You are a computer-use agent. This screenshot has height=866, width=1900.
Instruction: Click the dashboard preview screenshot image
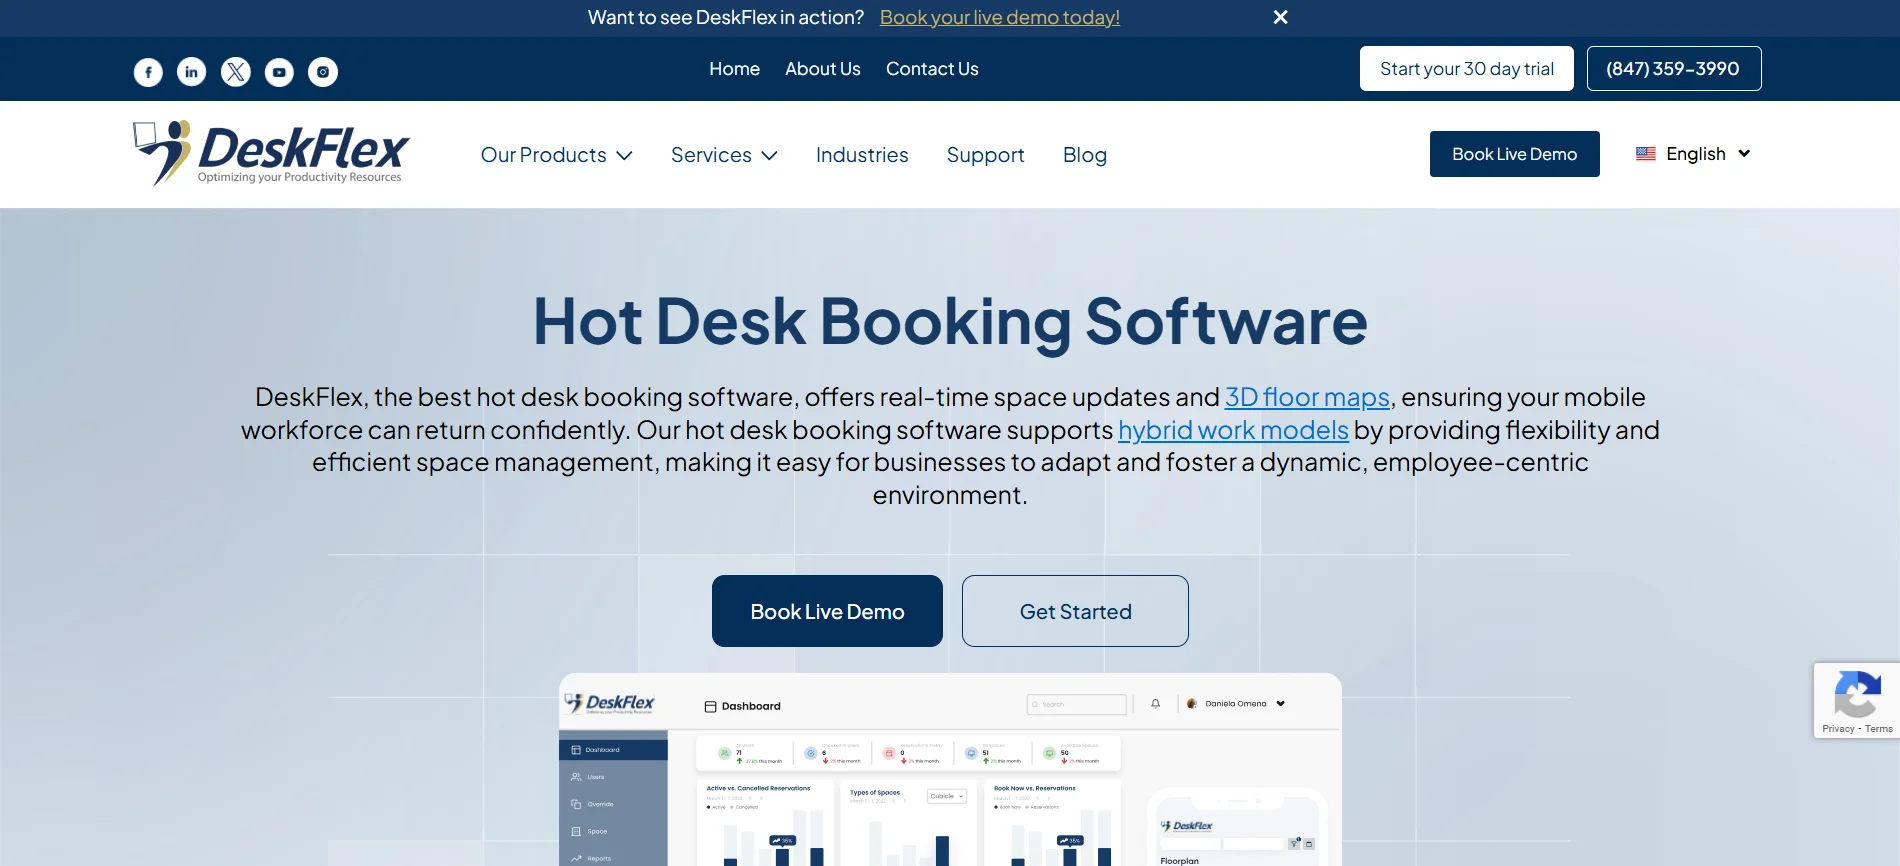click(x=950, y=770)
